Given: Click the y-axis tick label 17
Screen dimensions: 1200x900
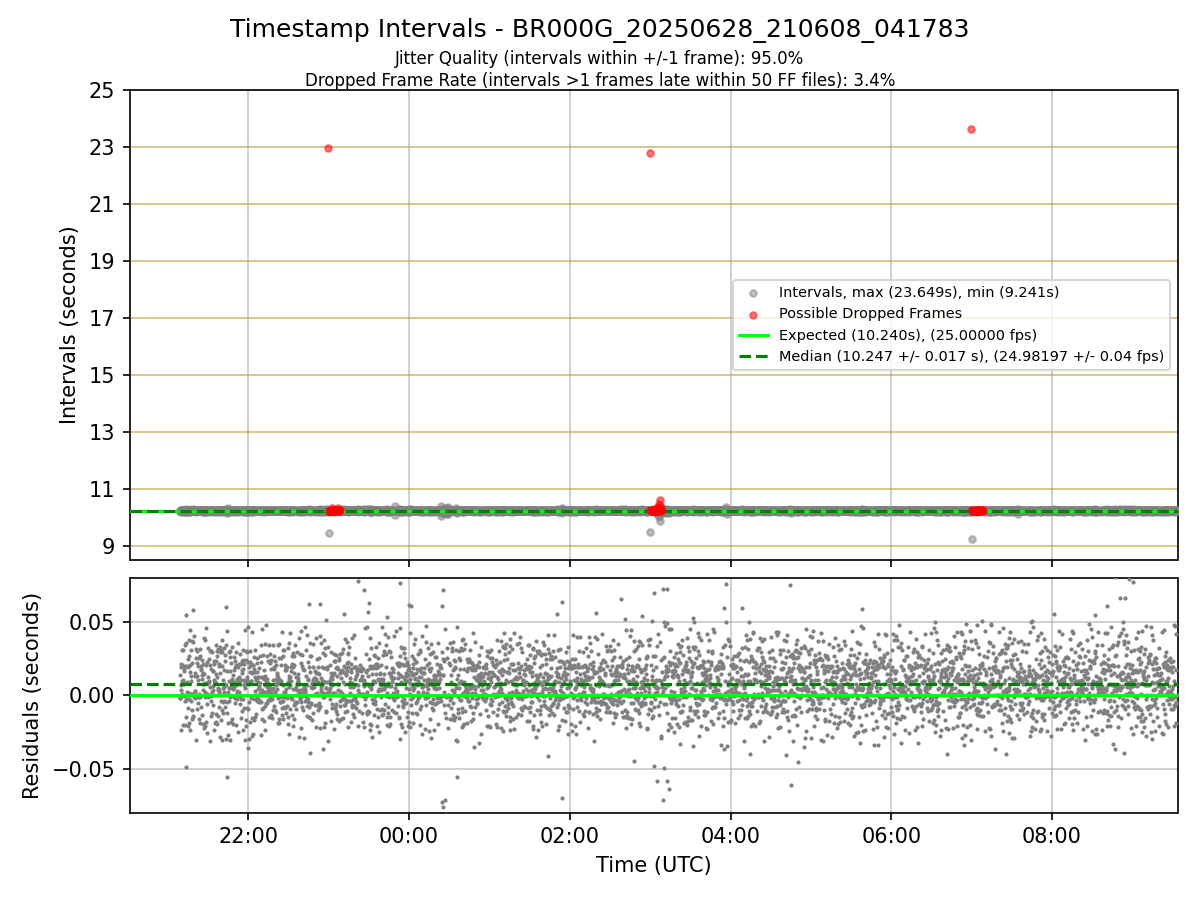Looking at the screenshot, I should tap(102, 319).
